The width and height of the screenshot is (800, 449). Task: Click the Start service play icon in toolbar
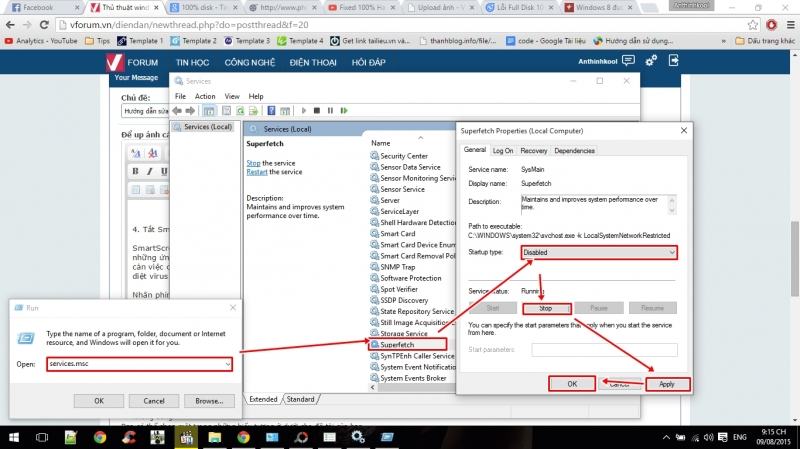(x=304, y=111)
